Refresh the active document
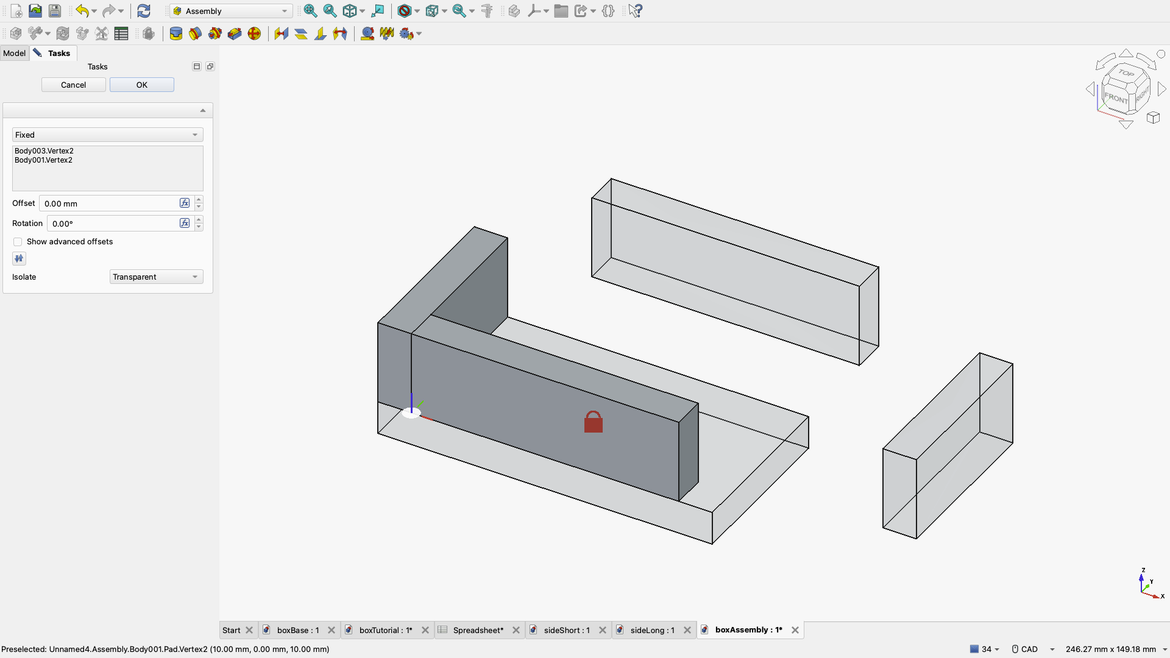Screen dimensions: 1170x658 tap(143, 10)
